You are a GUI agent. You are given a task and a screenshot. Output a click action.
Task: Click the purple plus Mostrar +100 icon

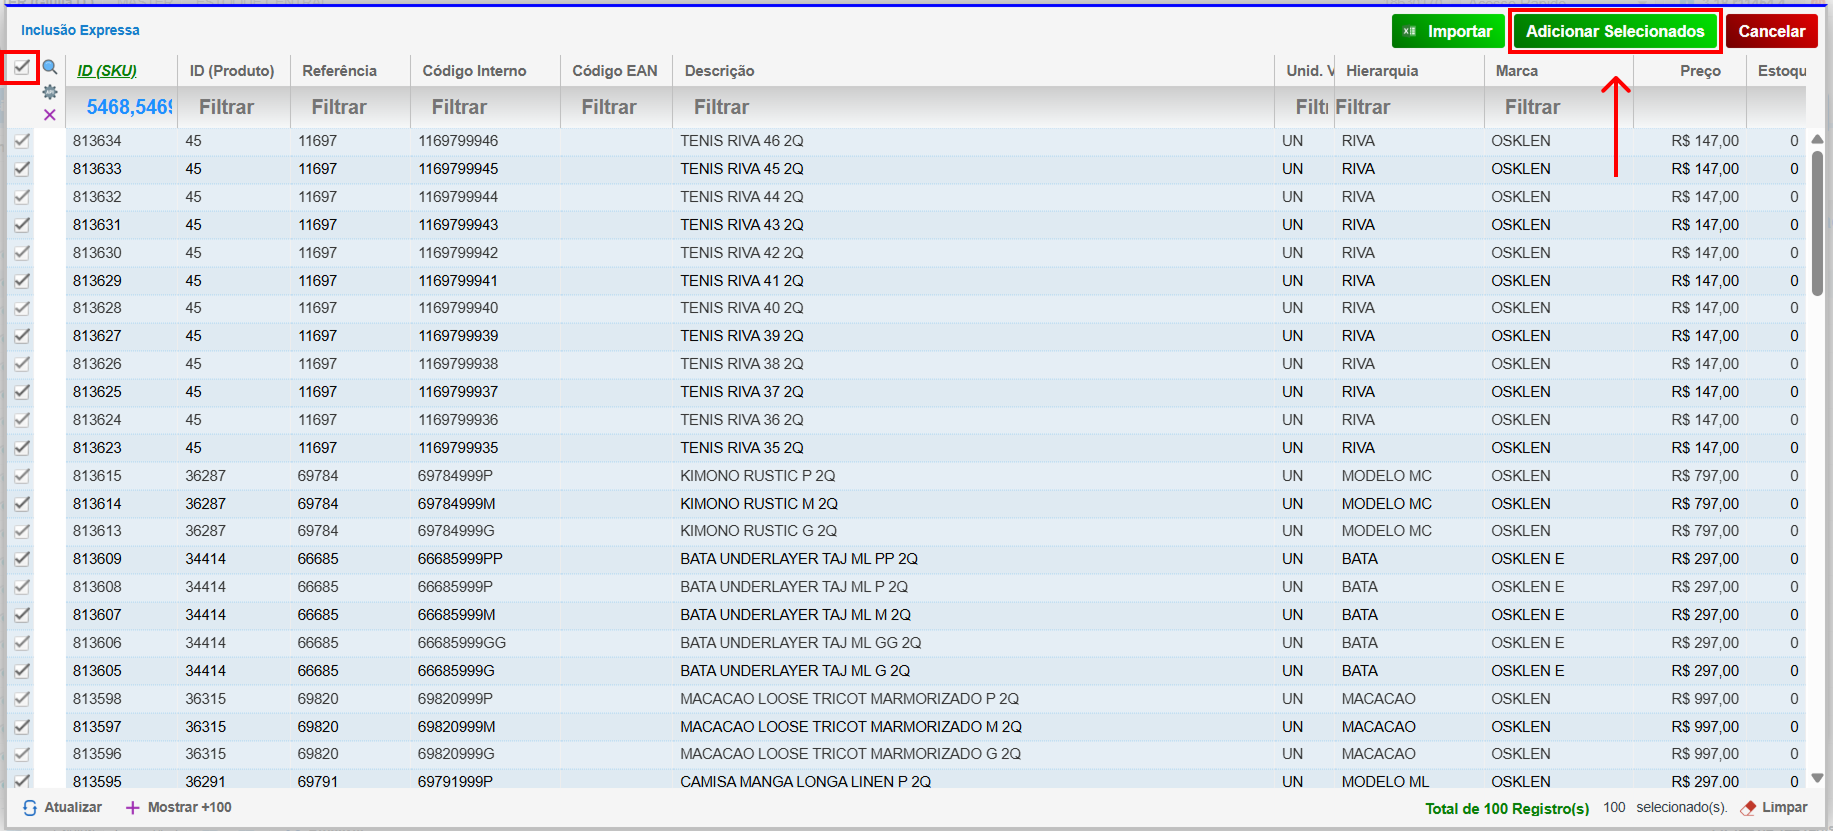[132, 808]
